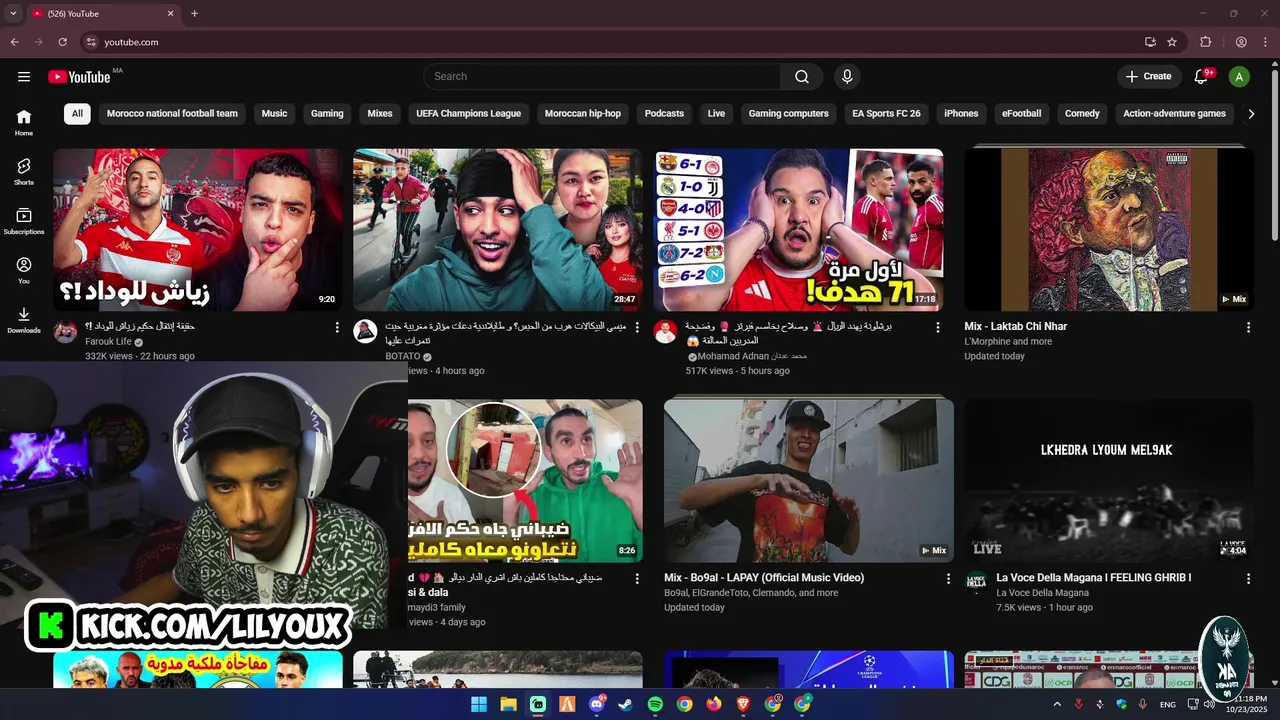Viewport: 1280px width, 720px height.
Task: Click the install app icon in address bar
Action: [1150, 42]
